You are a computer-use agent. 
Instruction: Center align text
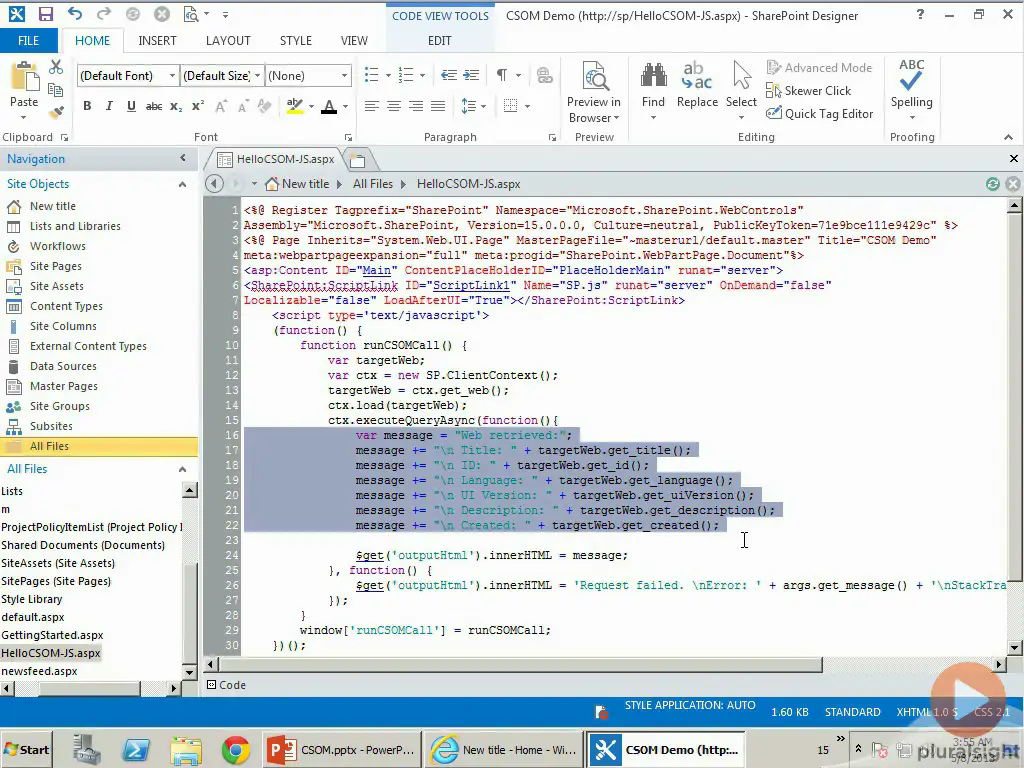coord(394,106)
